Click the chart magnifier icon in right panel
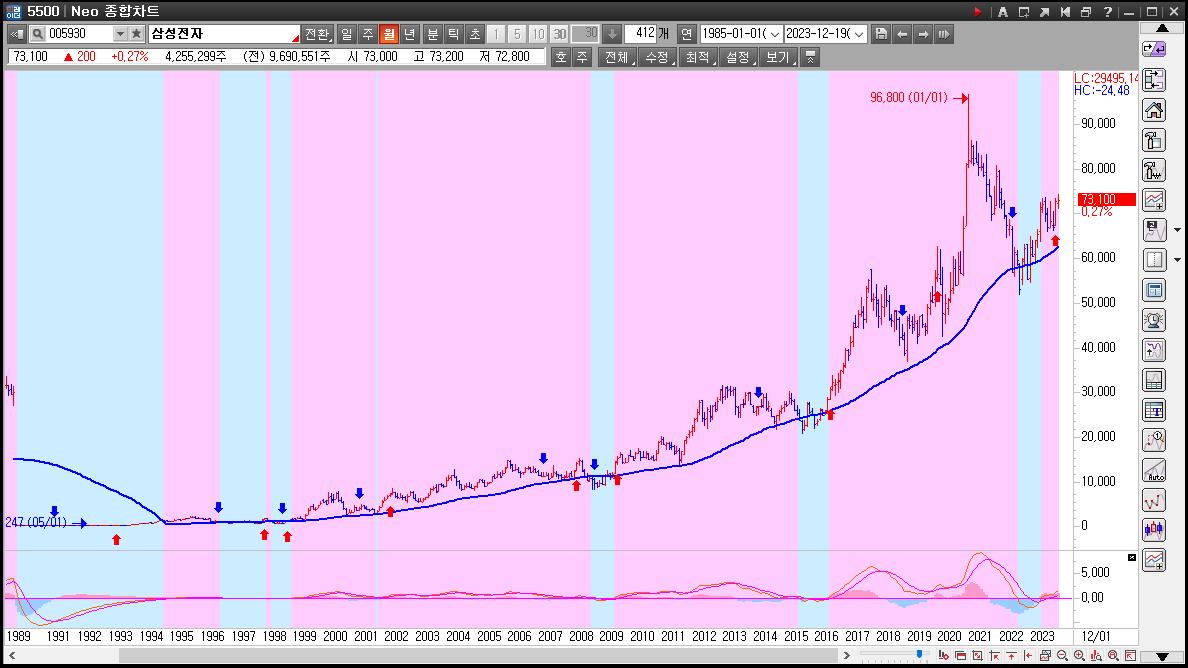The image size is (1188, 668). [1154, 440]
